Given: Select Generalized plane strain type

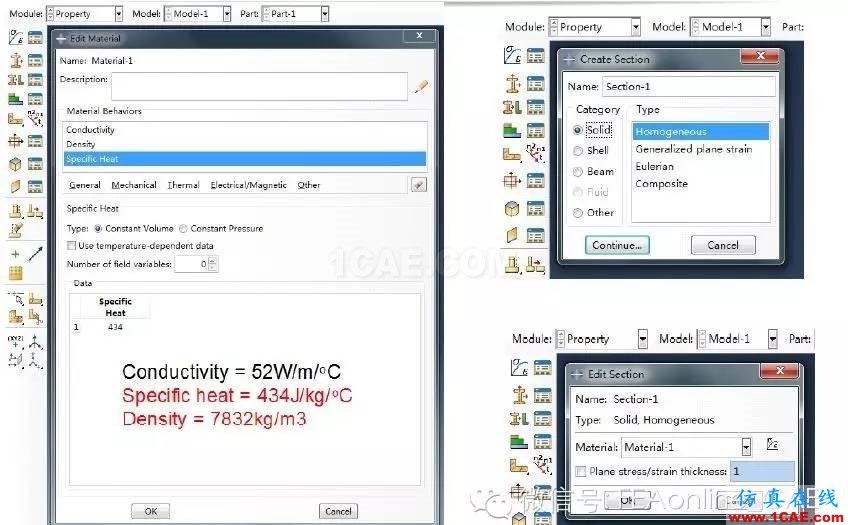Looking at the screenshot, I should [700, 149].
